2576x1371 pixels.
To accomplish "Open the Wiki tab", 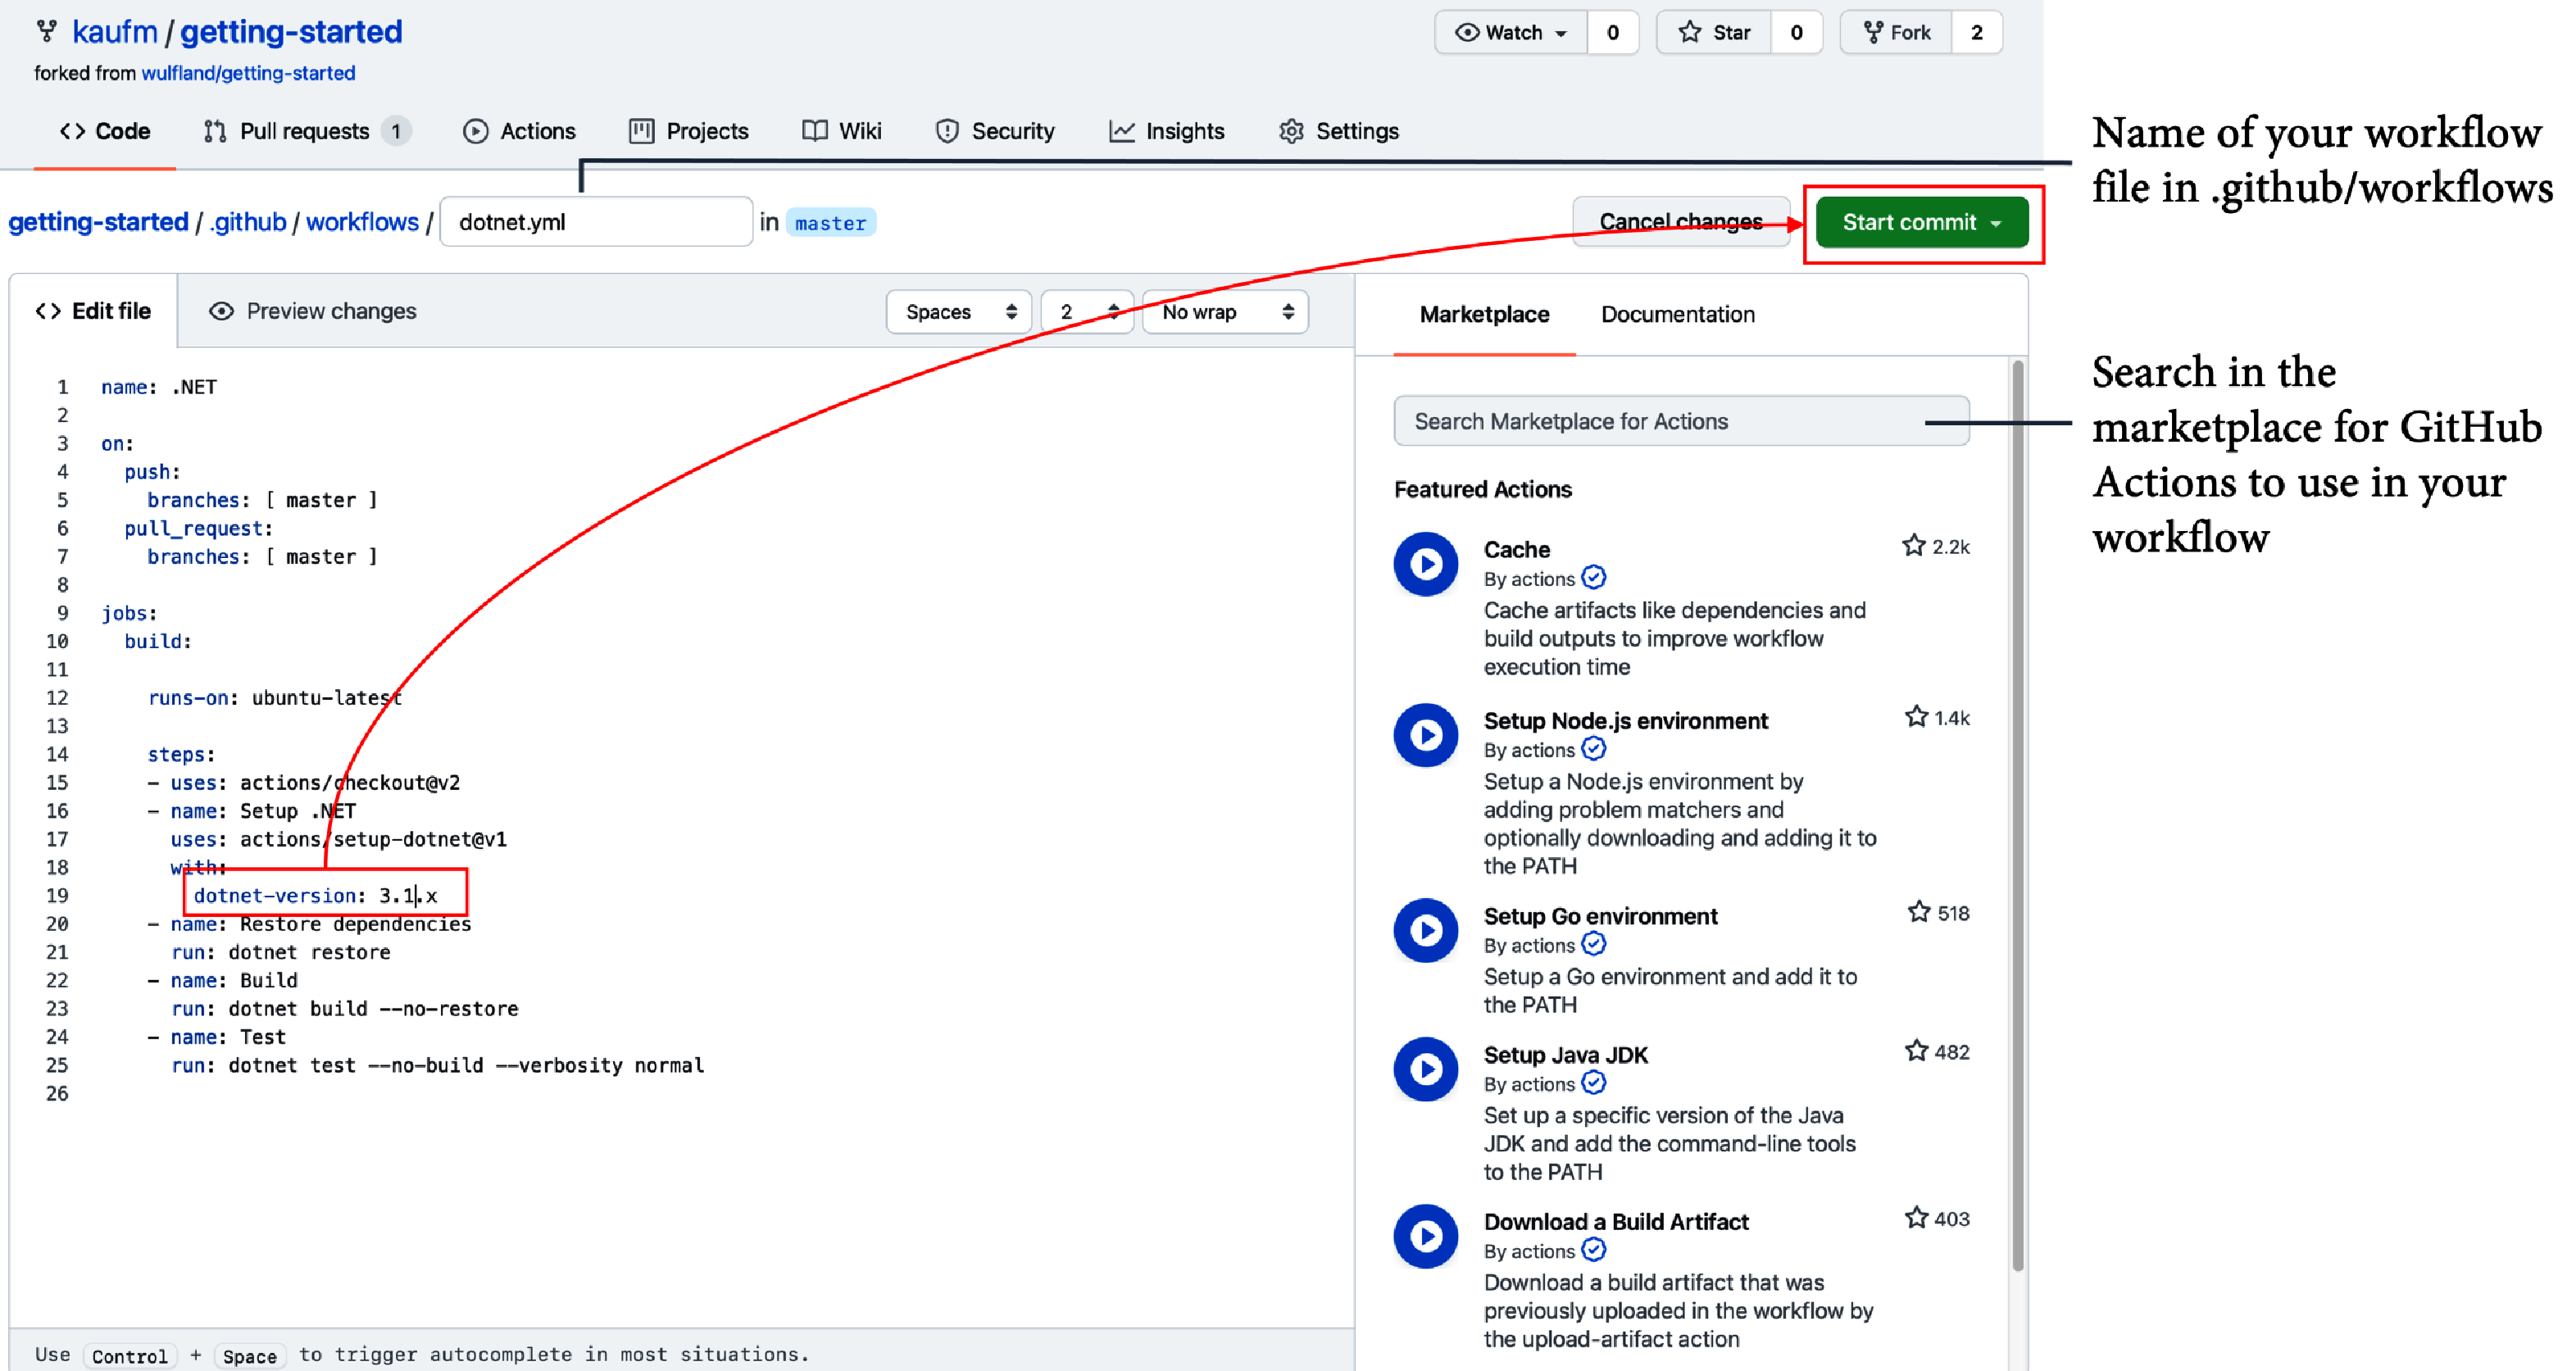I will click(842, 131).
